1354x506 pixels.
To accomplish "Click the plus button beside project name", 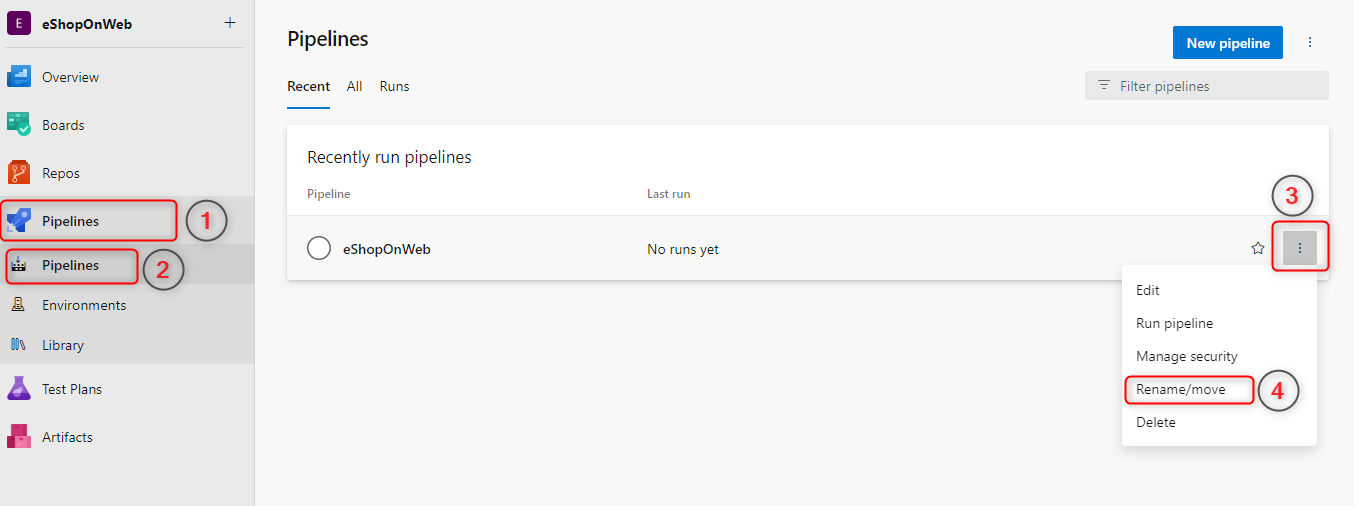I will 230,23.
